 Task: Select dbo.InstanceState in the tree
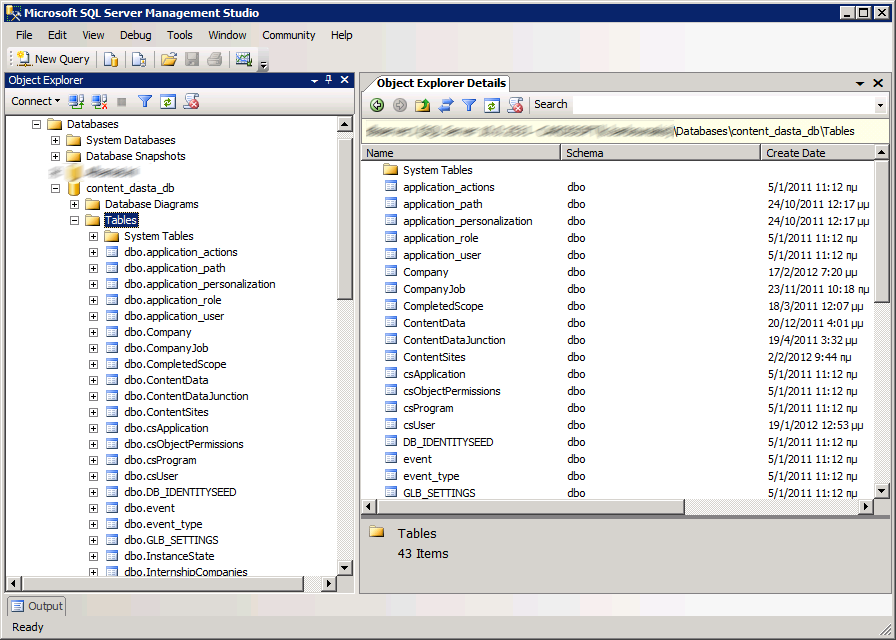pyautogui.click(x=169, y=556)
